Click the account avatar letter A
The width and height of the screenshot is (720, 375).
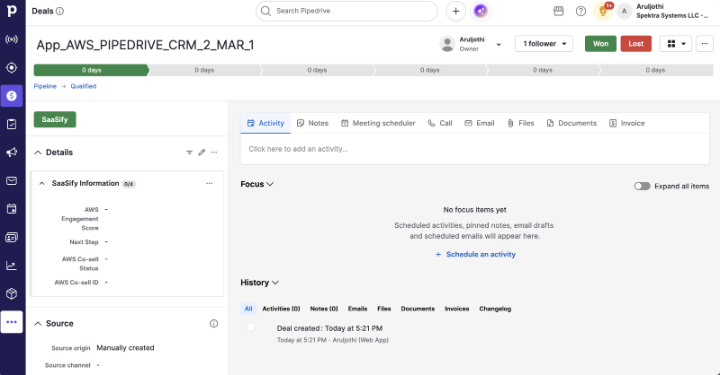click(624, 11)
